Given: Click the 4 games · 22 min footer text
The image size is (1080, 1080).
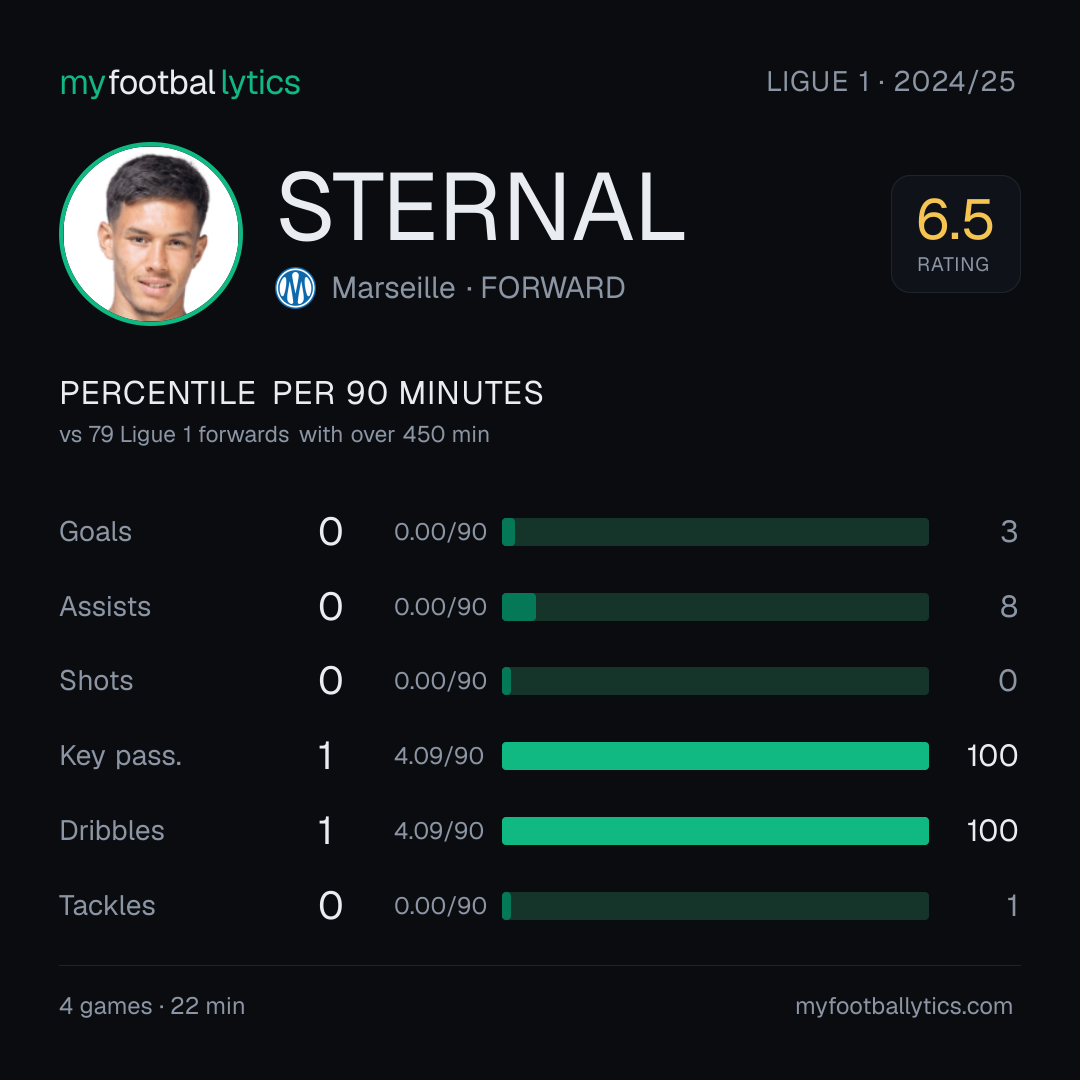Looking at the screenshot, I should 152,1006.
